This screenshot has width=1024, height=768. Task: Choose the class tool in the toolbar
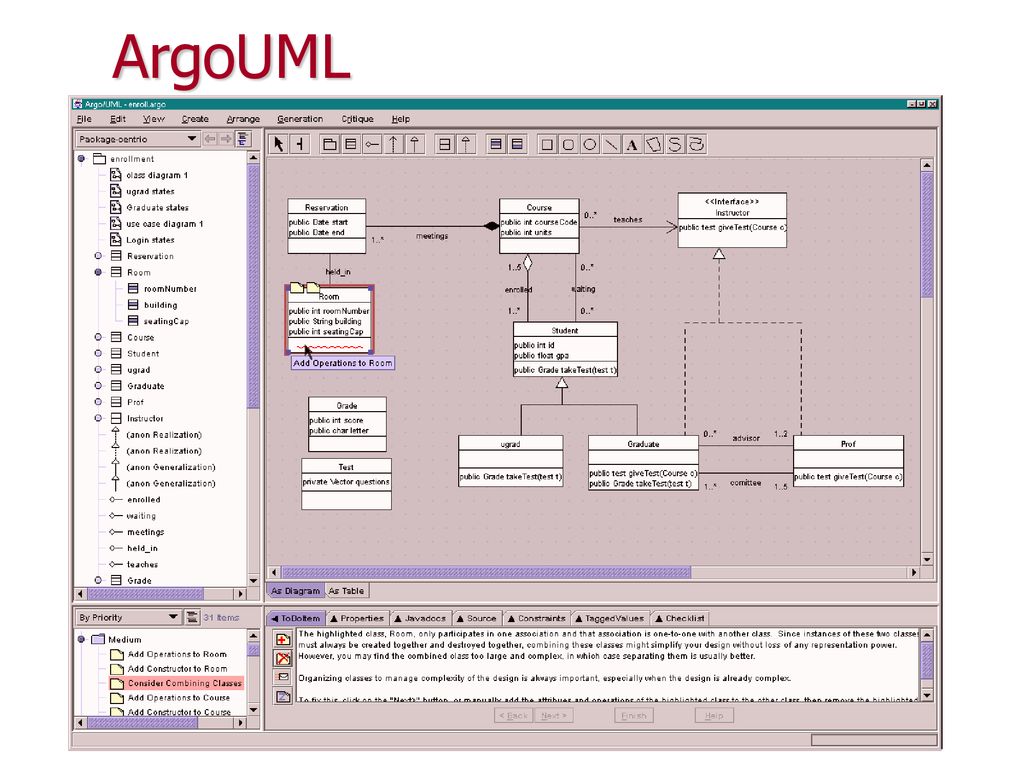coord(351,144)
